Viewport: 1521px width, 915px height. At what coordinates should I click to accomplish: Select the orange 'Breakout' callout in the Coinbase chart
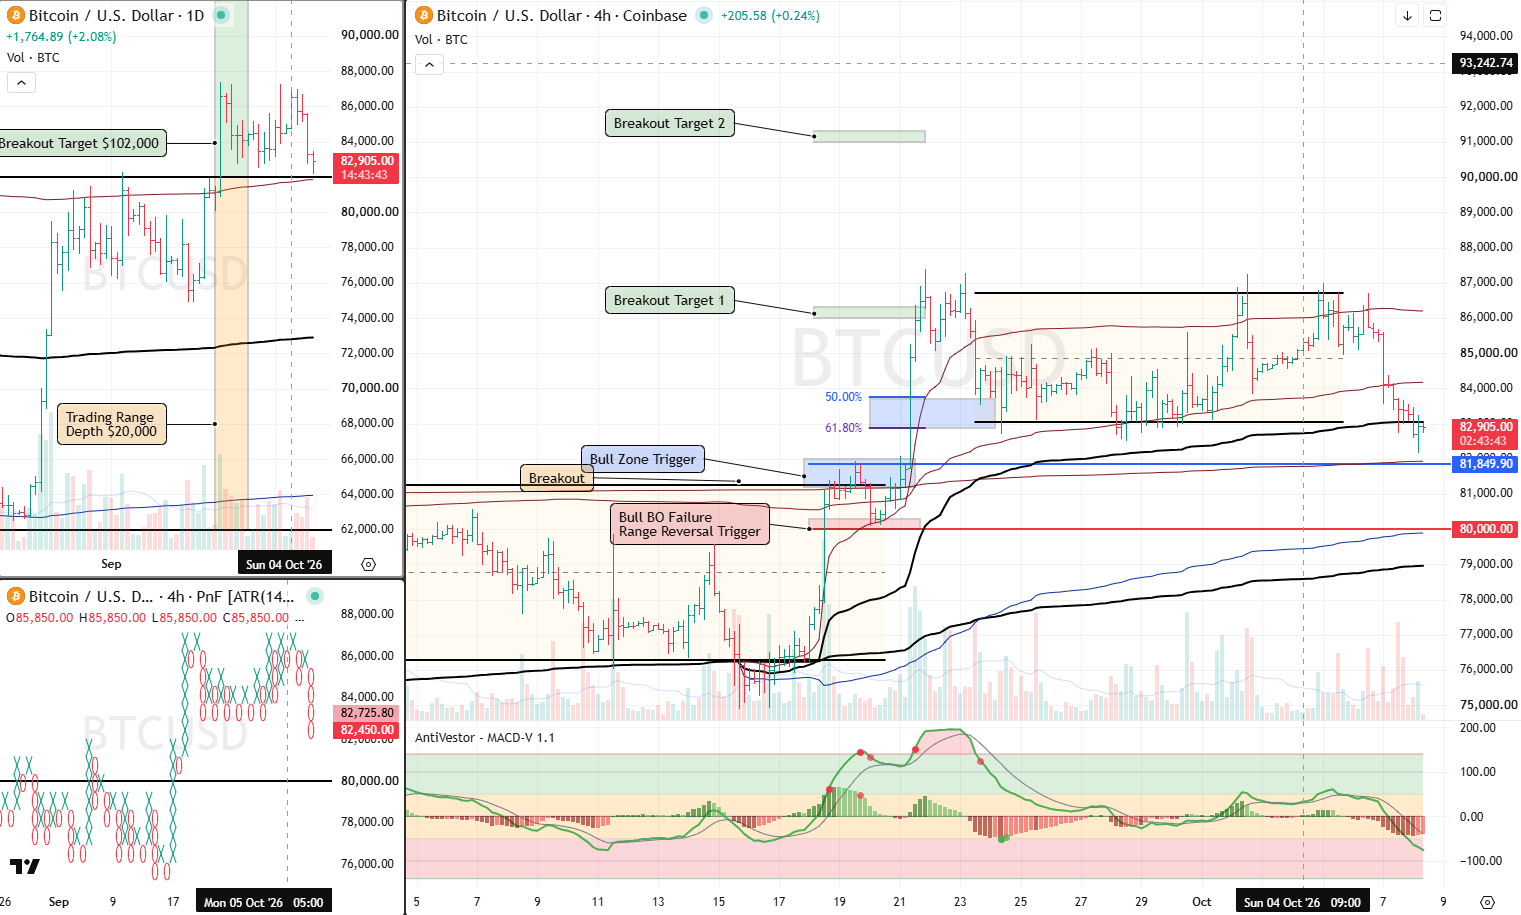pos(556,478)
